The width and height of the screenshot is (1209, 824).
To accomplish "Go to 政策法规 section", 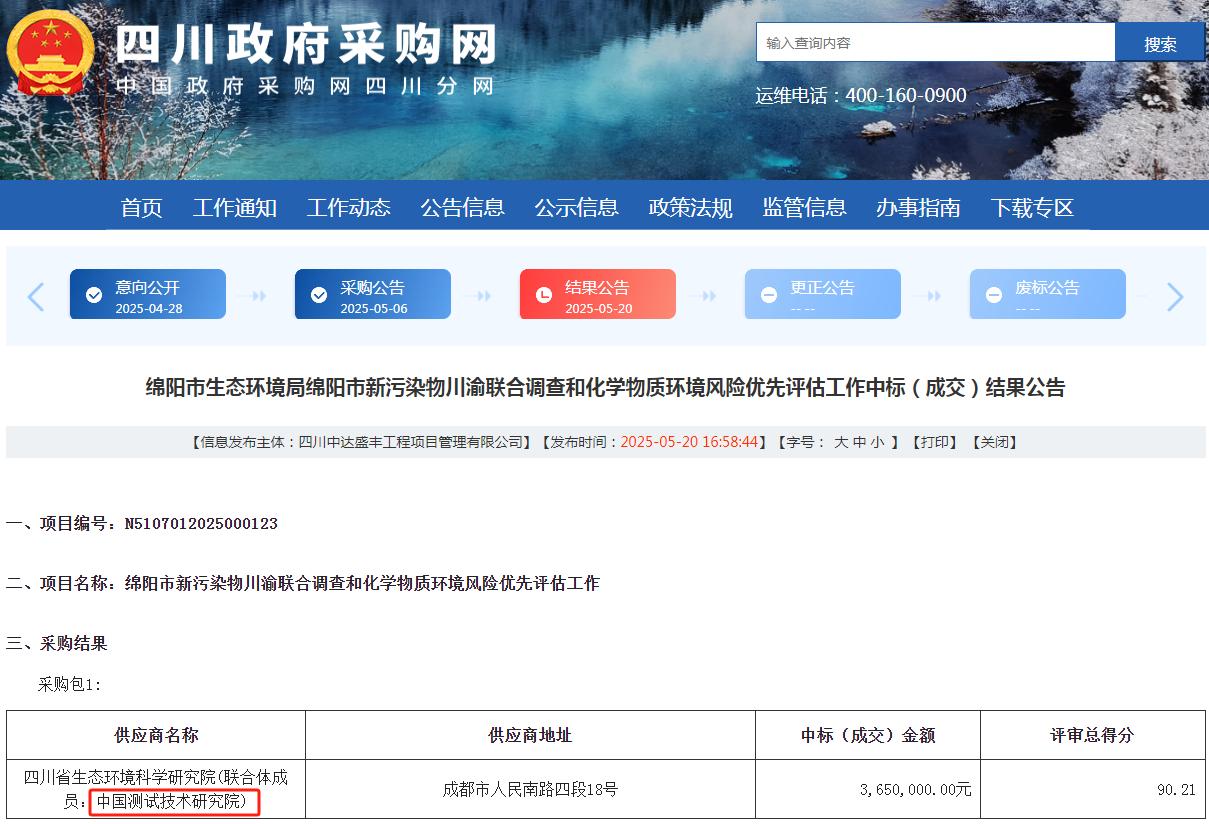I will point(690,207).
